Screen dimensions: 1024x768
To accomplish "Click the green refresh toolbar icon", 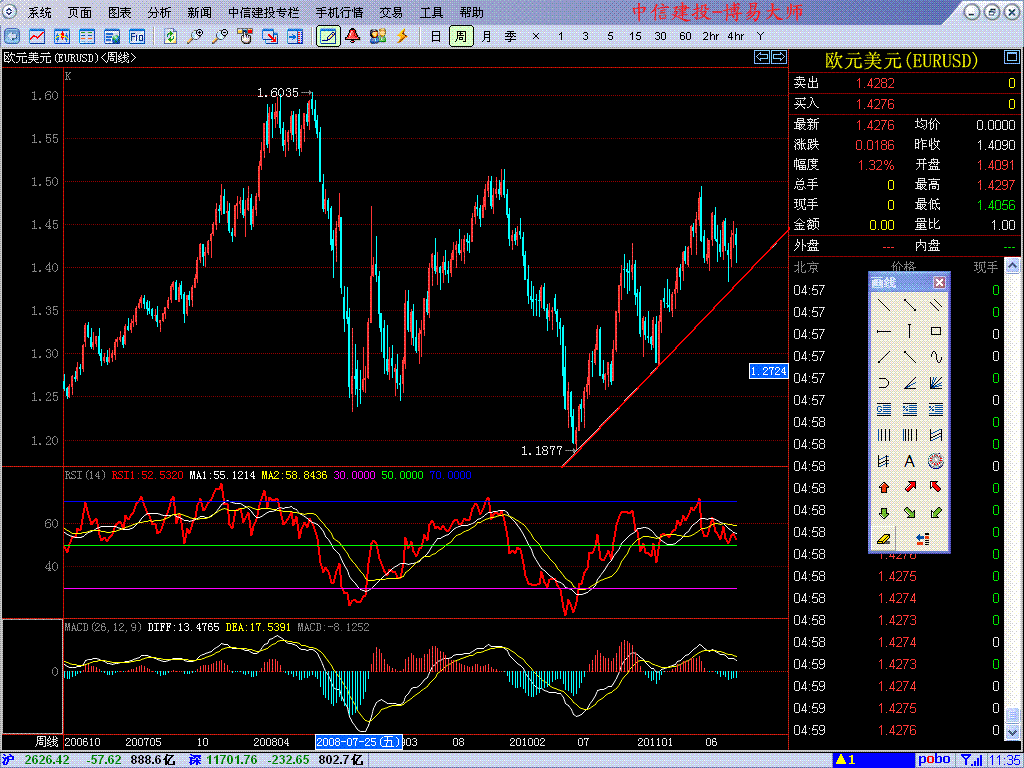I will point(170,36).
